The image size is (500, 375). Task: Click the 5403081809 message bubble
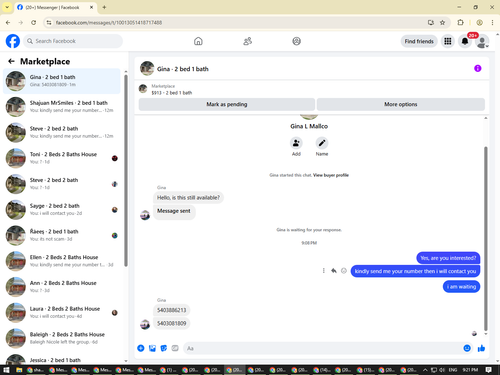click(x=171, y=323)
